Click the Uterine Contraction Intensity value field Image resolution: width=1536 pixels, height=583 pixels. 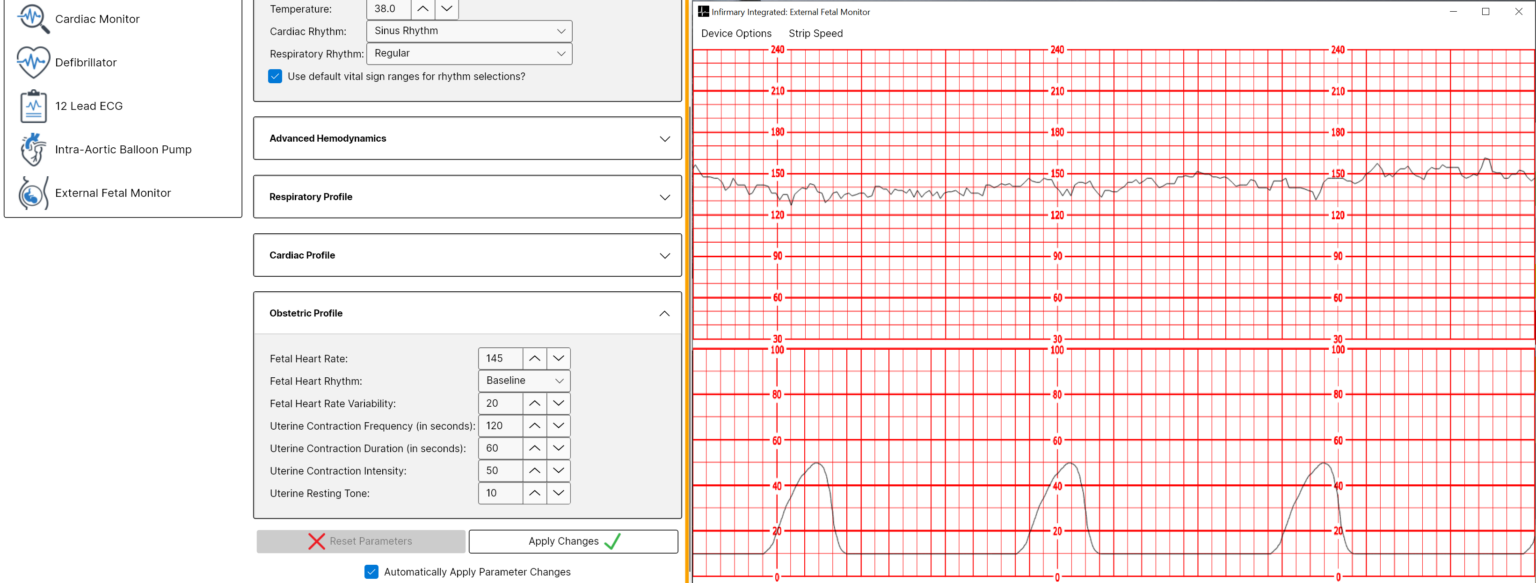[x=500, y=470]
